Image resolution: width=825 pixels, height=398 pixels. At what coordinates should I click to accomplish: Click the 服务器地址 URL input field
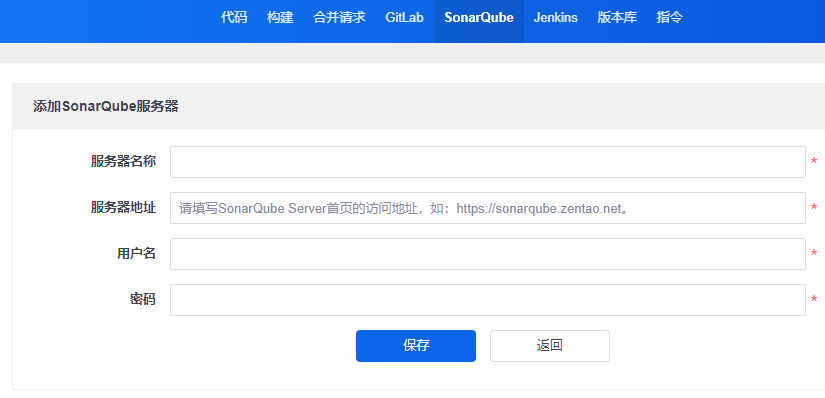(x=488, y=208)
